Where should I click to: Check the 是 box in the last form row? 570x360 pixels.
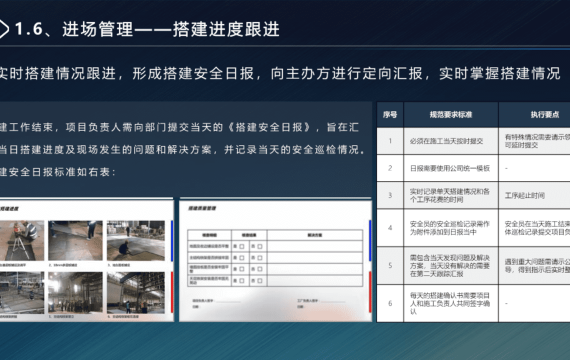[242, 281]
